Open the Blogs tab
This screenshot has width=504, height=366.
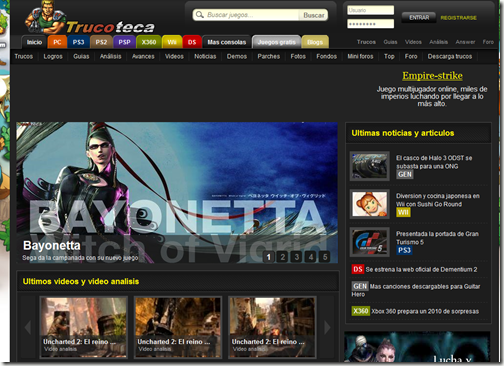point(315,42)
